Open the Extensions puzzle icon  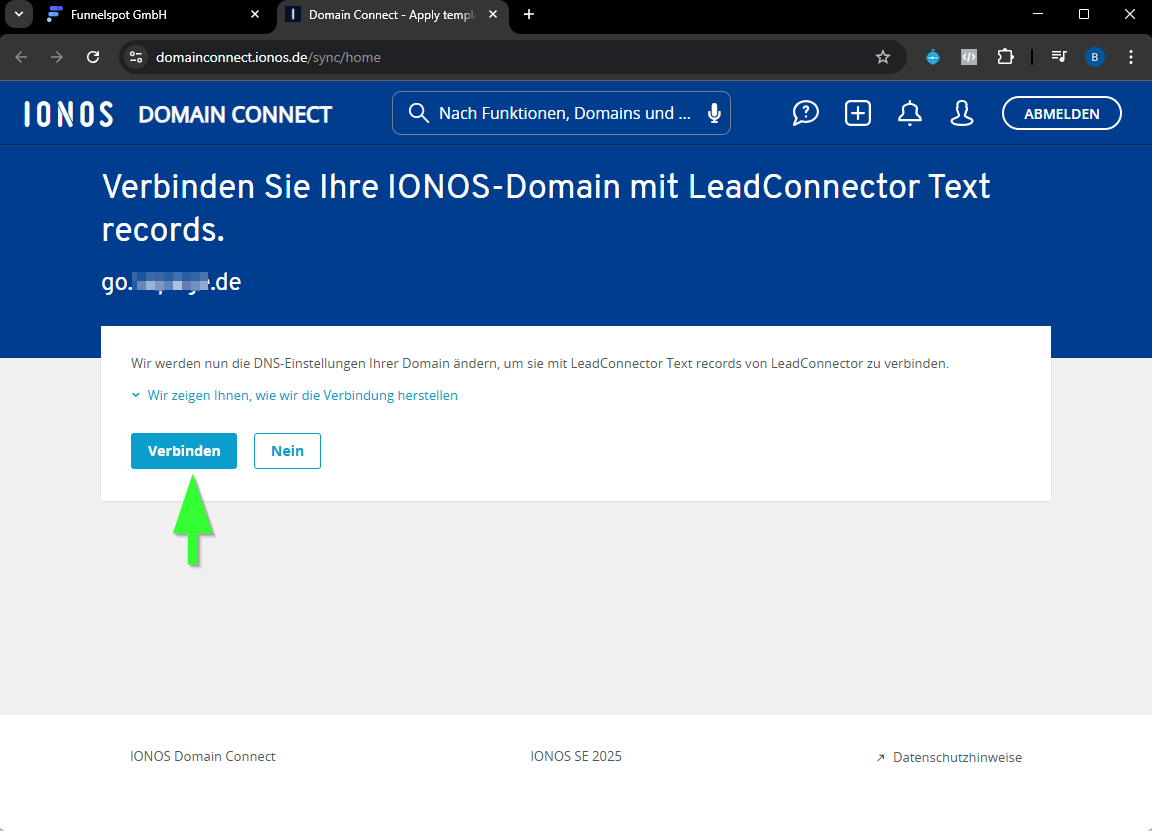1005,57
